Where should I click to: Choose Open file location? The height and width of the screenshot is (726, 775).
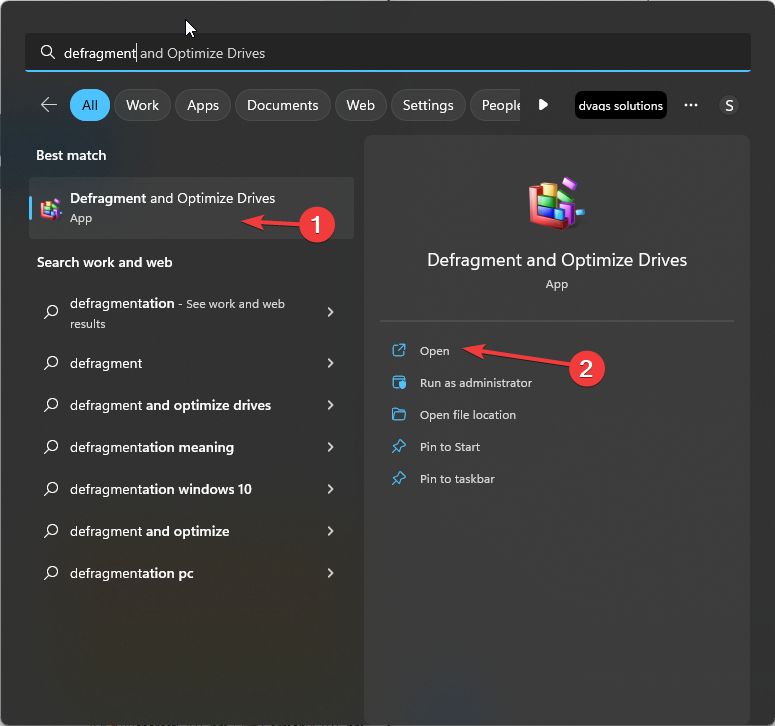pos(468,415)
